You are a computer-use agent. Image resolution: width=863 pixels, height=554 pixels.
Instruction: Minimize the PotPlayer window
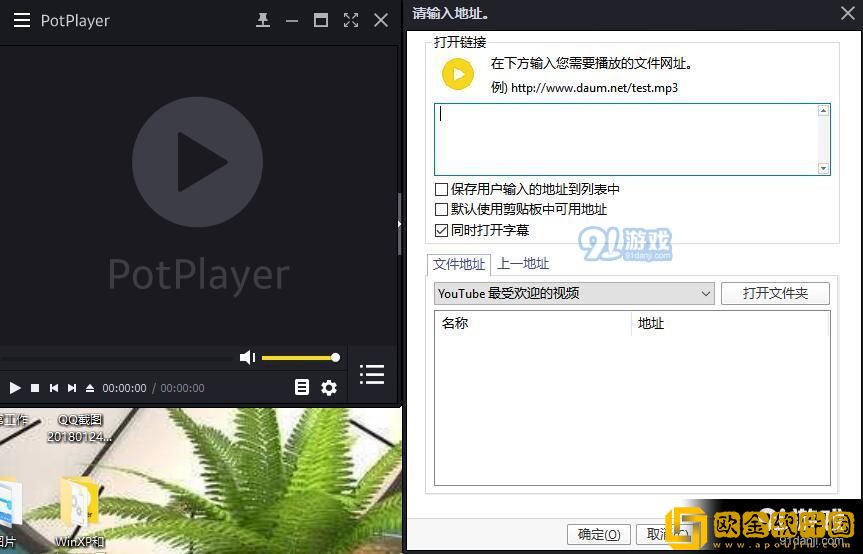coord(292,20)
